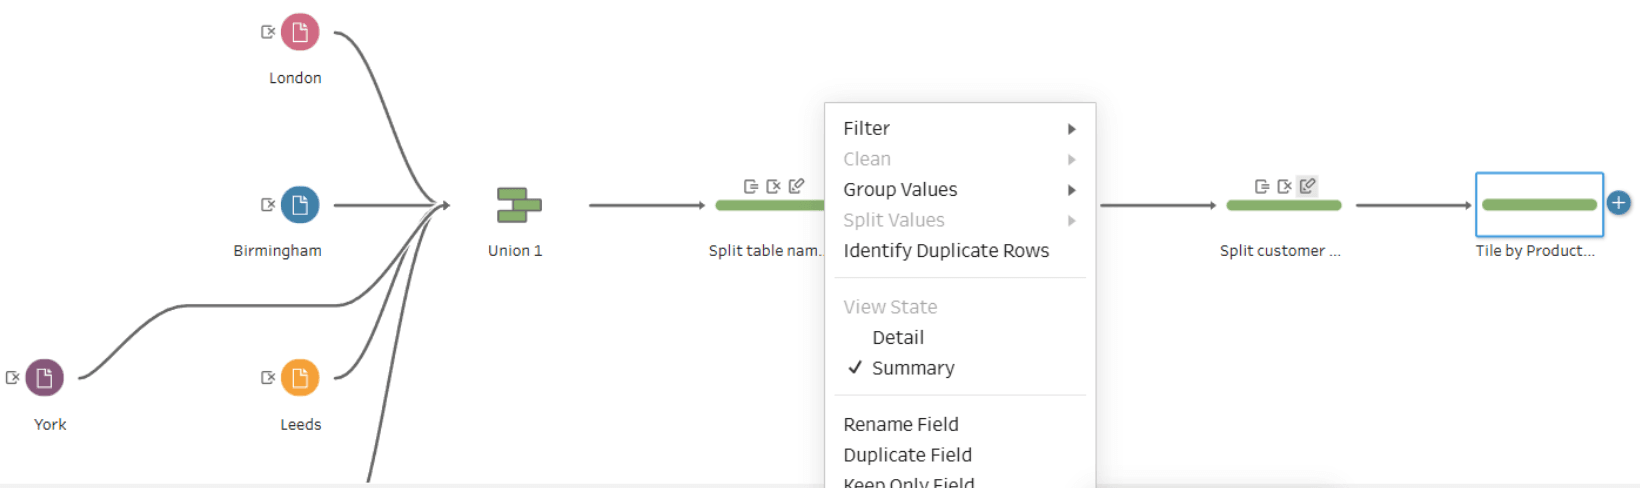This screenshot has height=488, width=1640.
Task: Choose Identify Duplicate Rows from menu
Action: click(x=946, y=251)
